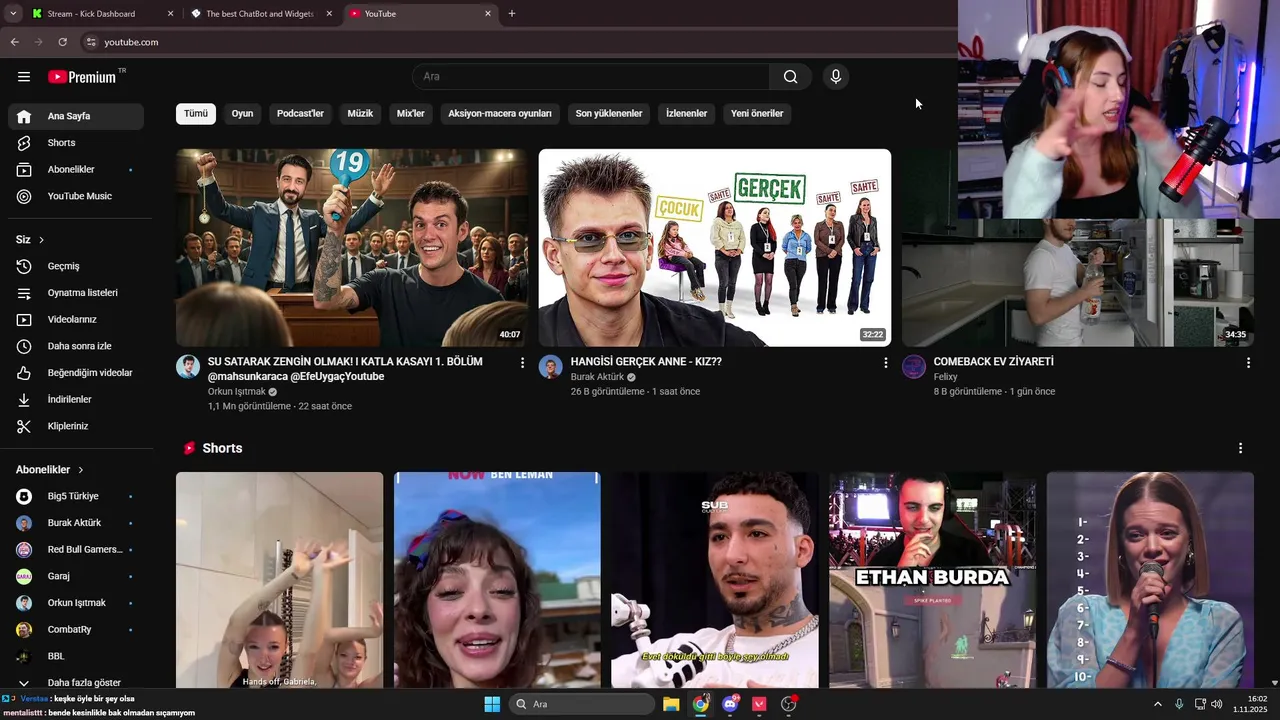Image resolution: width=1280 pixels, height=720 pixels.
Task: Open YouTube Music in sidebar
Action: [76, 196]
